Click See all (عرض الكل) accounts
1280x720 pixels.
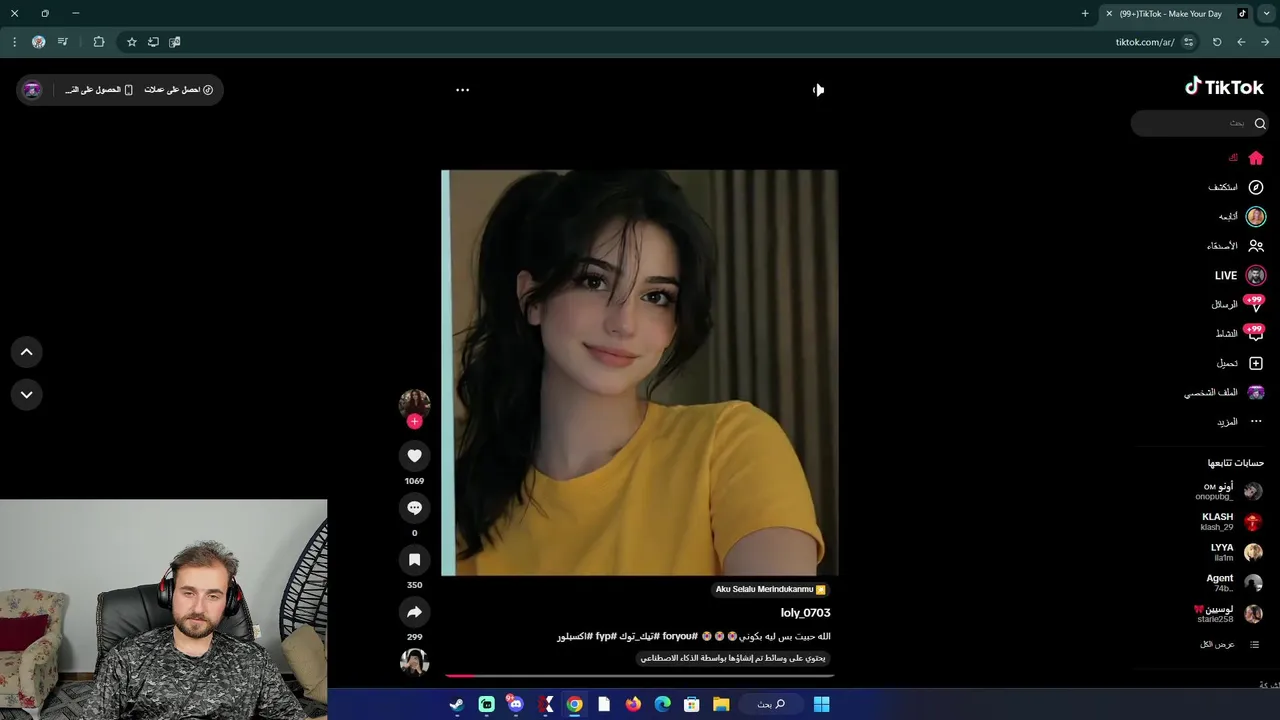1230,645
